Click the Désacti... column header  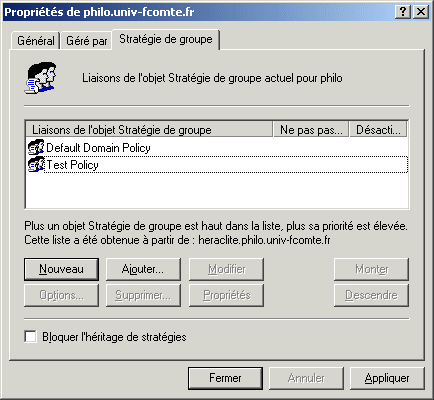tap(378, 129)
